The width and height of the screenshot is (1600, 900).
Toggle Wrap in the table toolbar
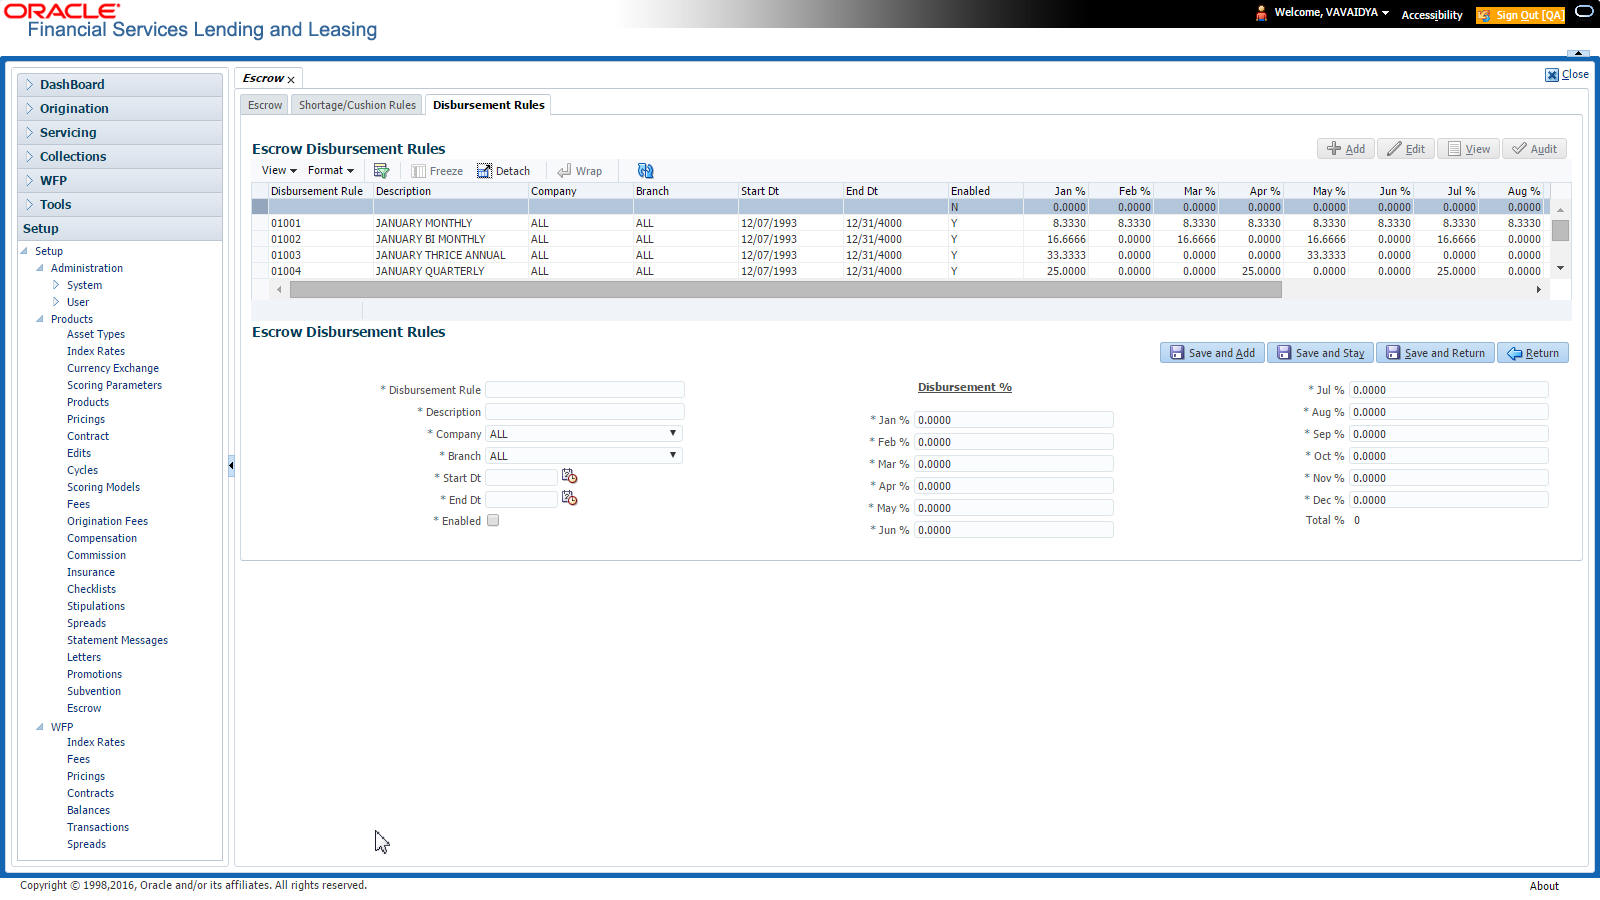pos(580,171)
